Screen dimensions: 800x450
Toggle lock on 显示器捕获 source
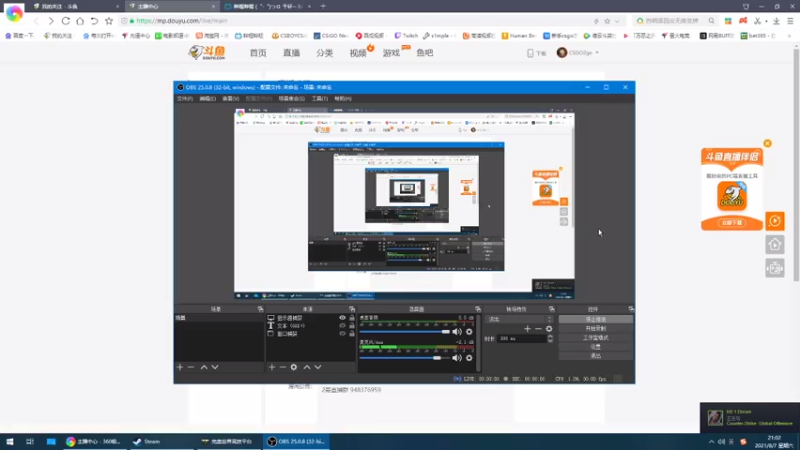tap(352, 318)
